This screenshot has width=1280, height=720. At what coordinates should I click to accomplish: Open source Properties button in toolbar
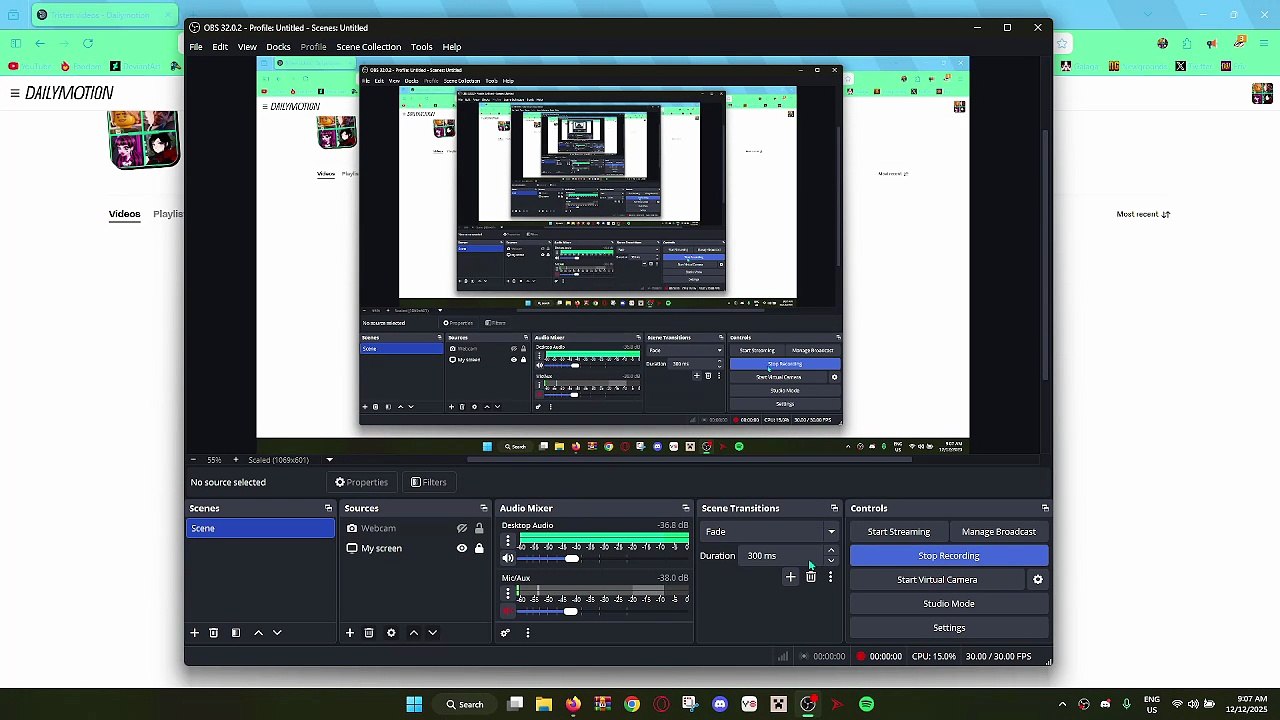[x=362, y=482]
